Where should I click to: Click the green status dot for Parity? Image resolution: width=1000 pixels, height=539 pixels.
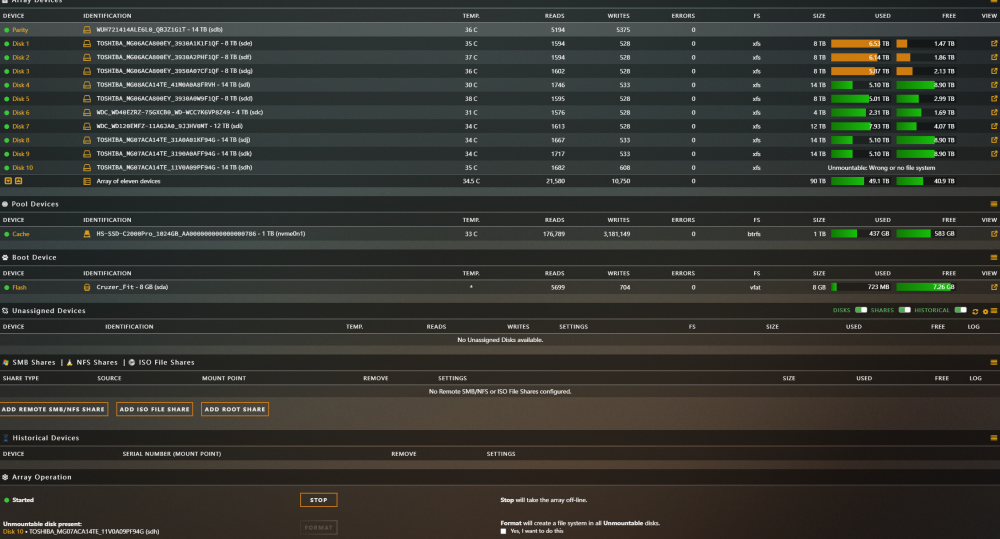coord(6,30)
